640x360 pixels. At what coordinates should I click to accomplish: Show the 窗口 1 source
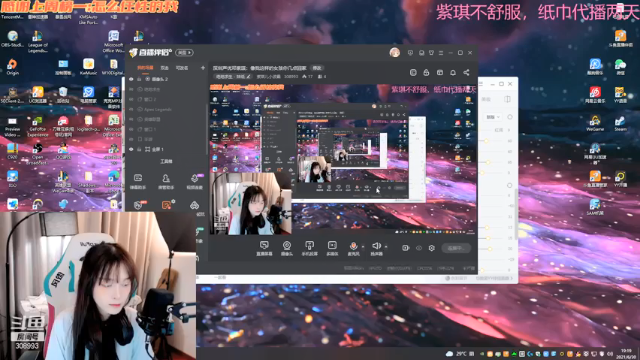131,129
